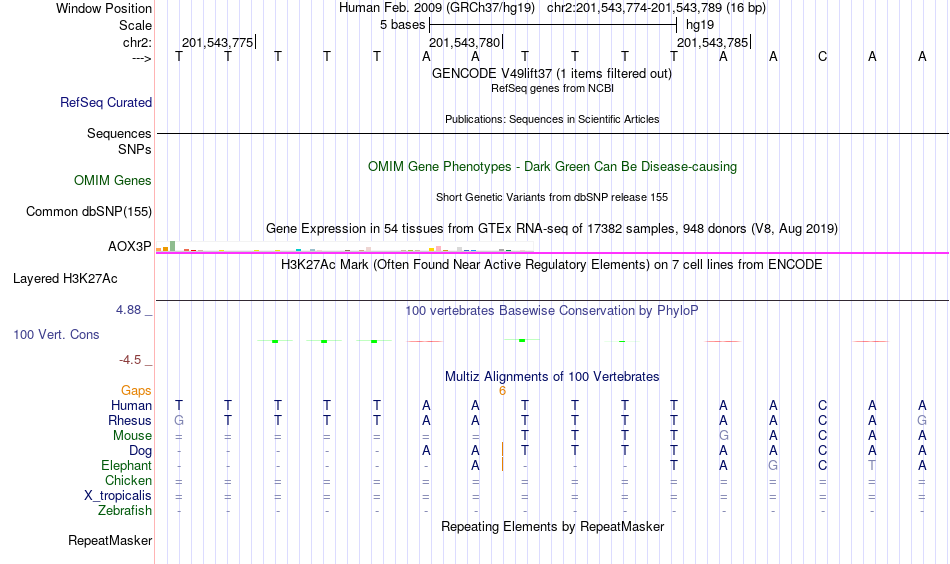
Task: Click the Dog species row label
Action: pos(140,451)
